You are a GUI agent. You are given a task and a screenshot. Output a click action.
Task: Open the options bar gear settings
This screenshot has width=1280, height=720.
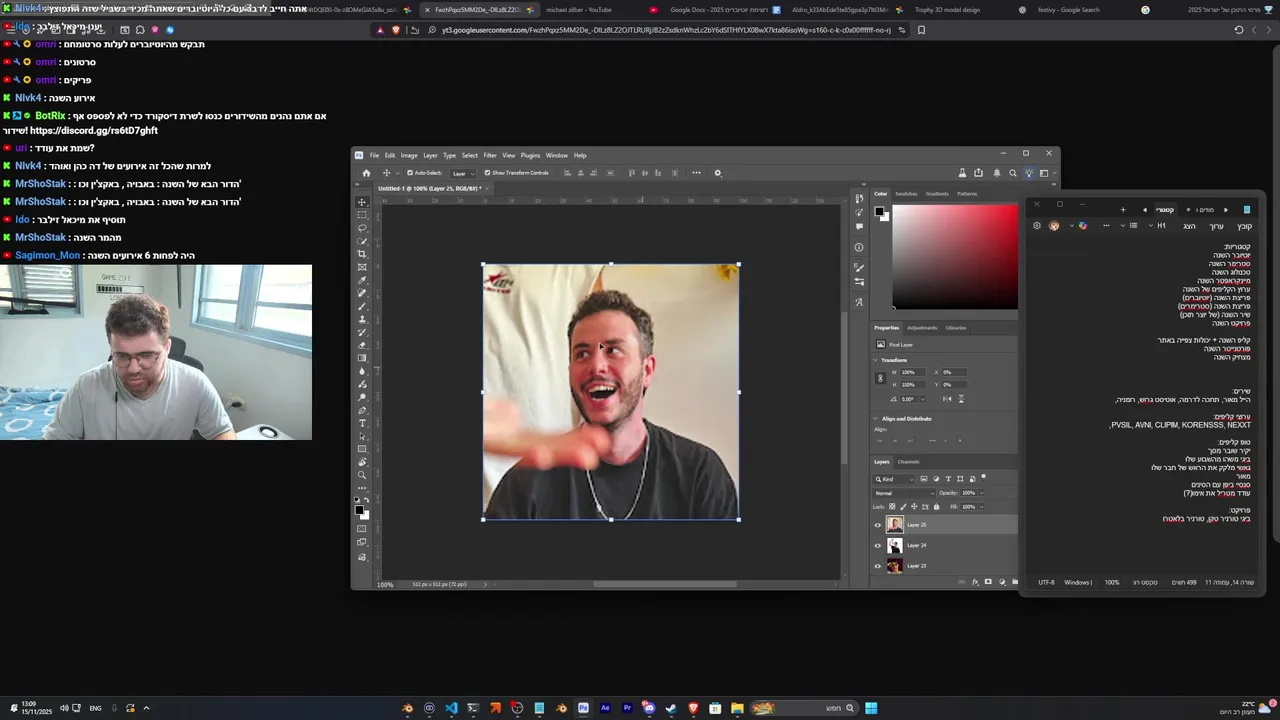(x=718, y=173)
